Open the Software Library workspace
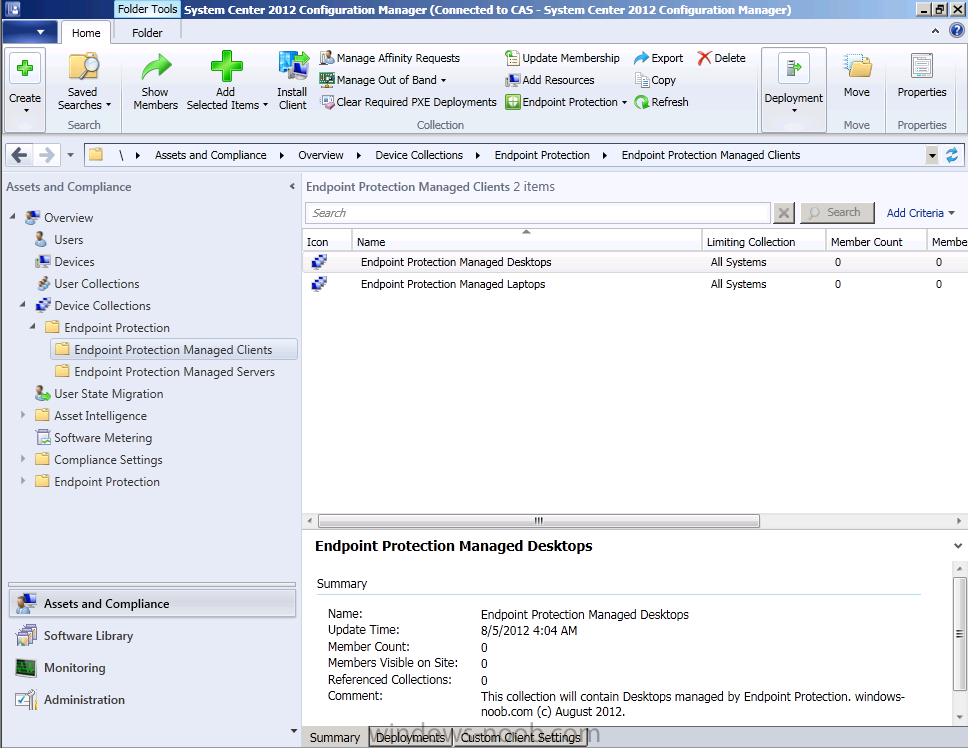This screenshot has height=748, width=968. pos(152,636)
